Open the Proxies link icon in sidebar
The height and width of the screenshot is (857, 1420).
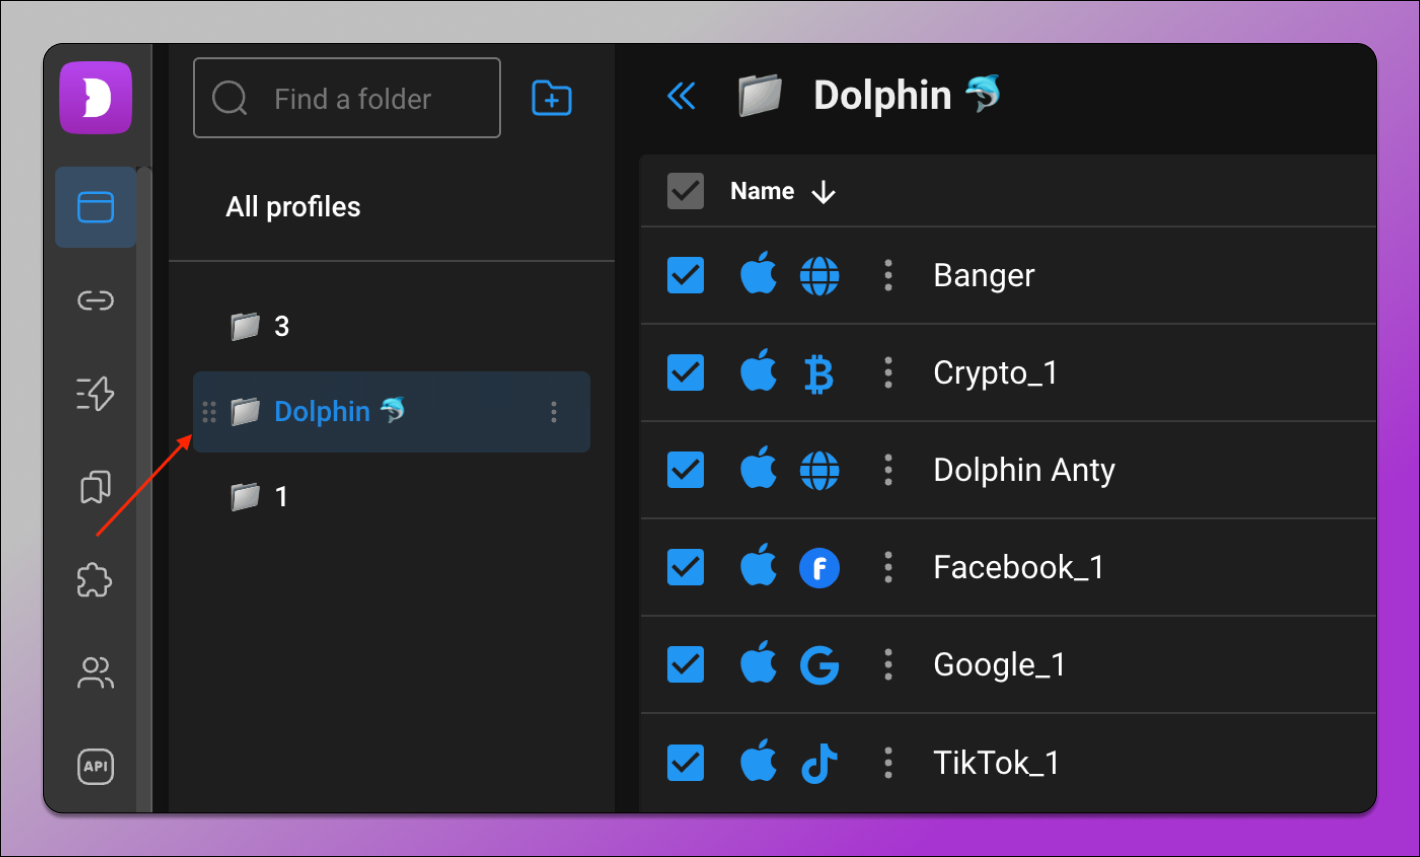pyautogui.click(x=96, y=300)
